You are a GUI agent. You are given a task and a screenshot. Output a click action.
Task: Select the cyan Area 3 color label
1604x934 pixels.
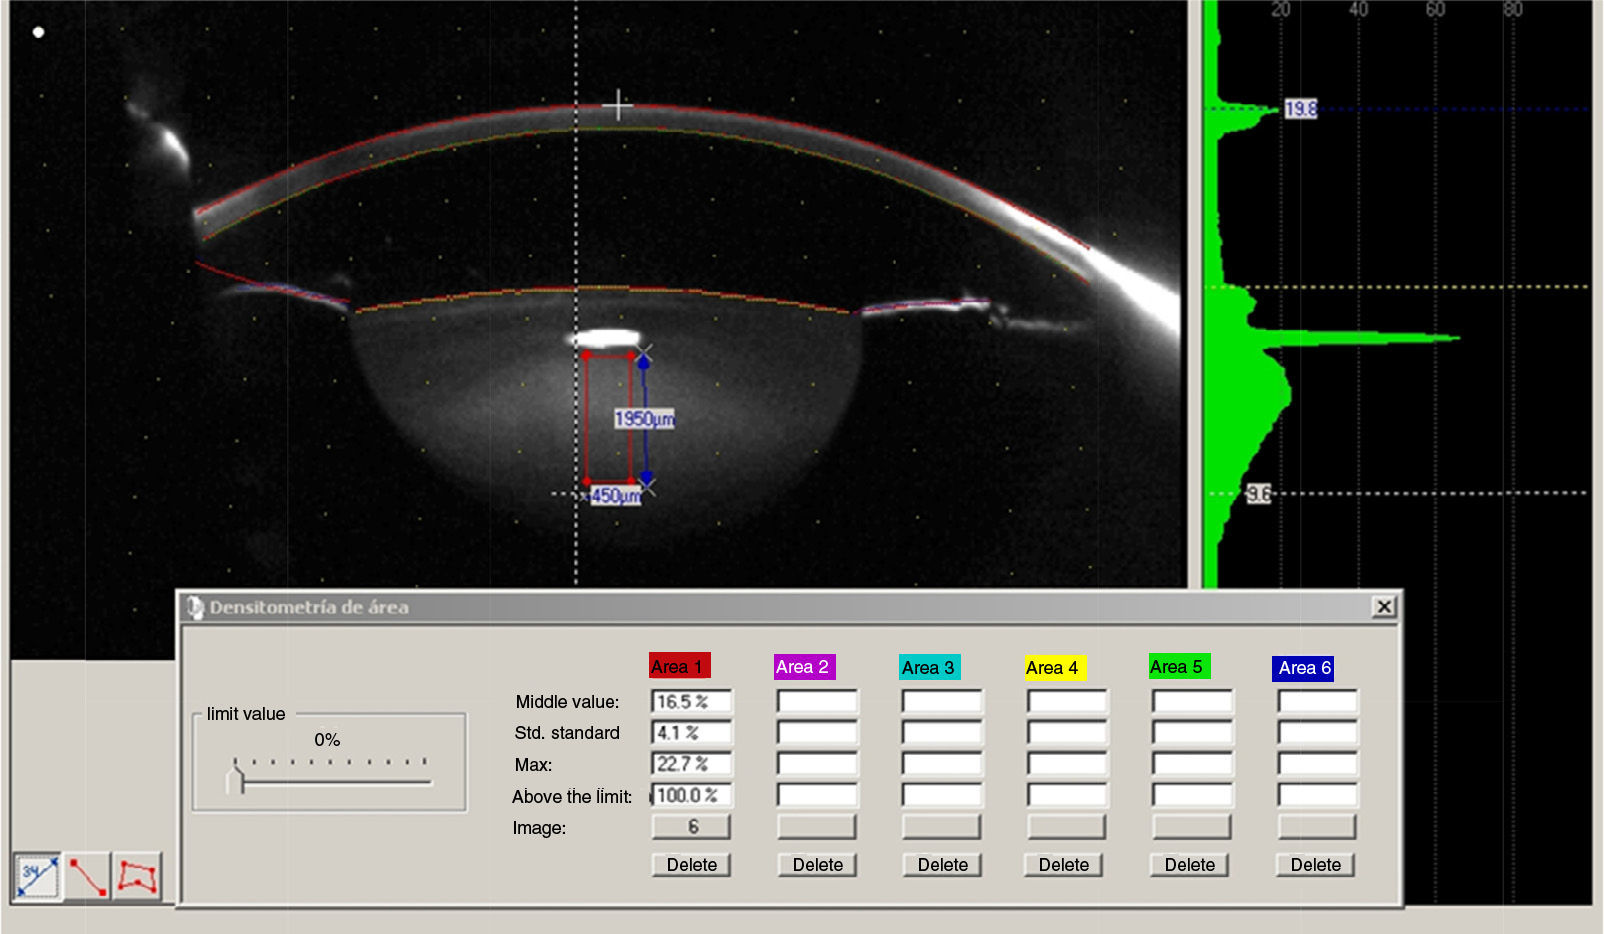(929, 668)
